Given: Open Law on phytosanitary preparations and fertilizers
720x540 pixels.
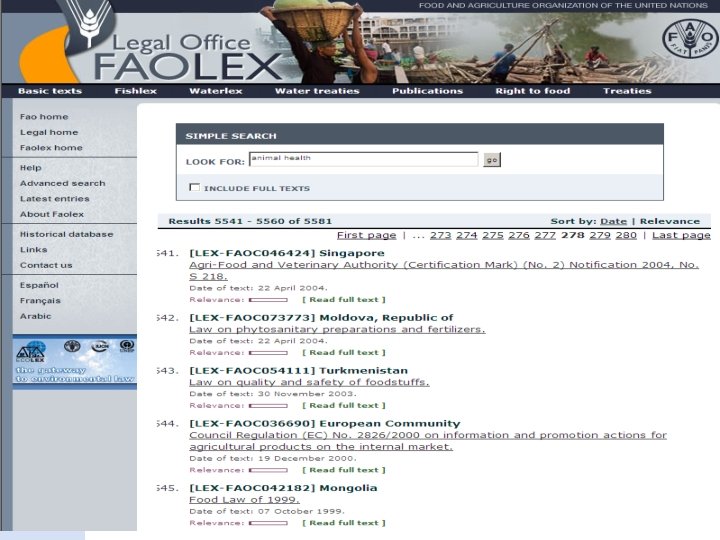Looking at the screenshot, I should (x=337, y=329).
